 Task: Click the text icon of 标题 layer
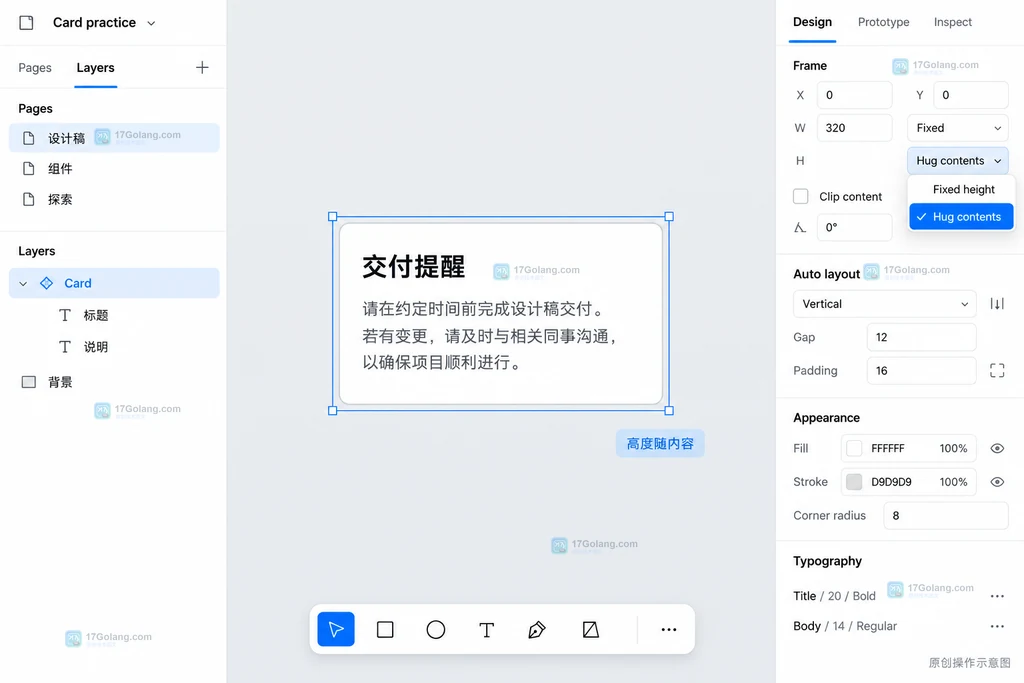[65, 315]
